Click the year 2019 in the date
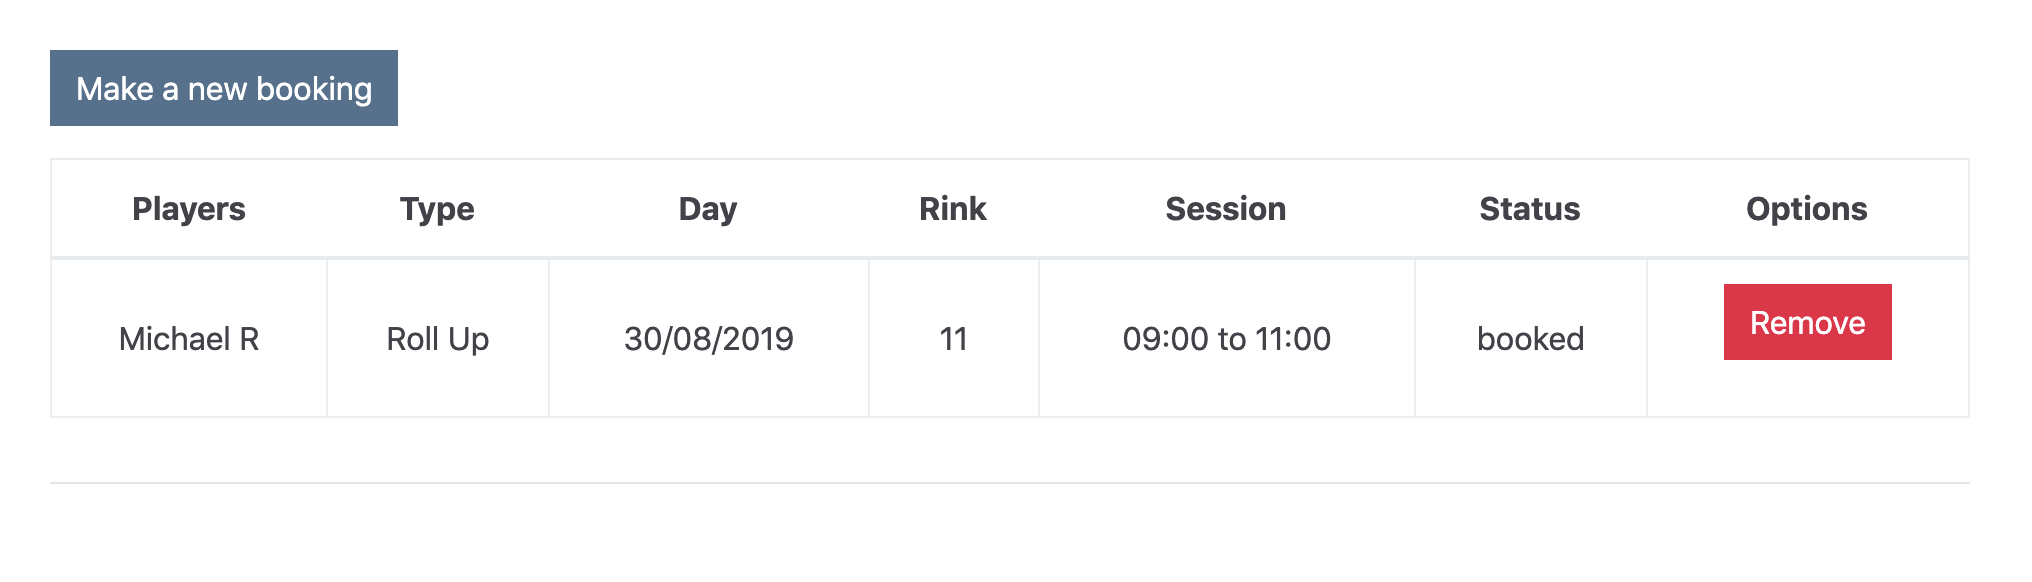Screen dimensions: 2032x582 [x=757, y=339]
